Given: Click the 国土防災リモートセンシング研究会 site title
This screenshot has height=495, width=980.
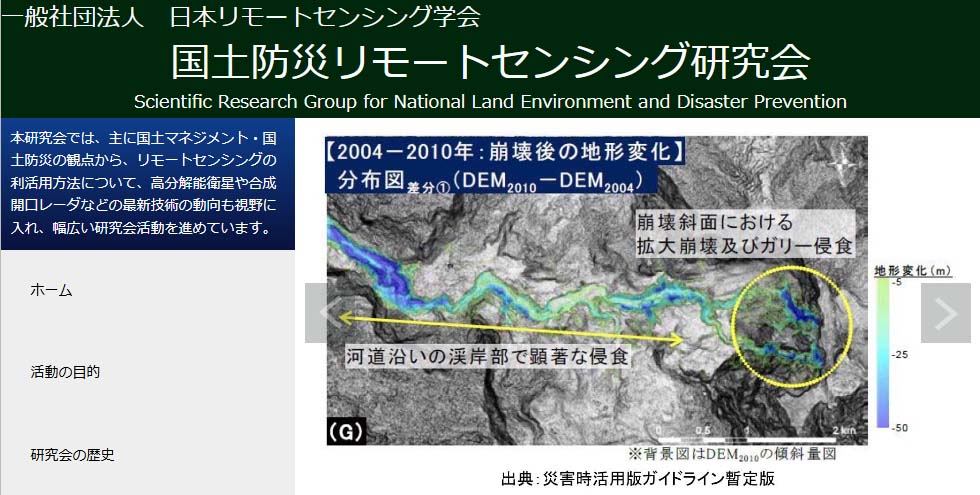Looking at the screenshot, I should [490, 61].
